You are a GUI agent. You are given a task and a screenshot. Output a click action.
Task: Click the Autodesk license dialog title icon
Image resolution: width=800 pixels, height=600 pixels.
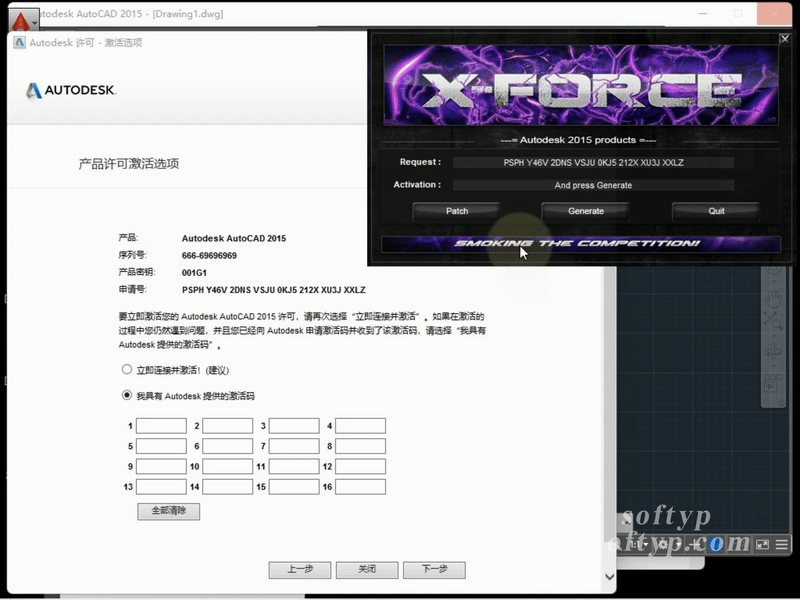[x=19, y=43]
